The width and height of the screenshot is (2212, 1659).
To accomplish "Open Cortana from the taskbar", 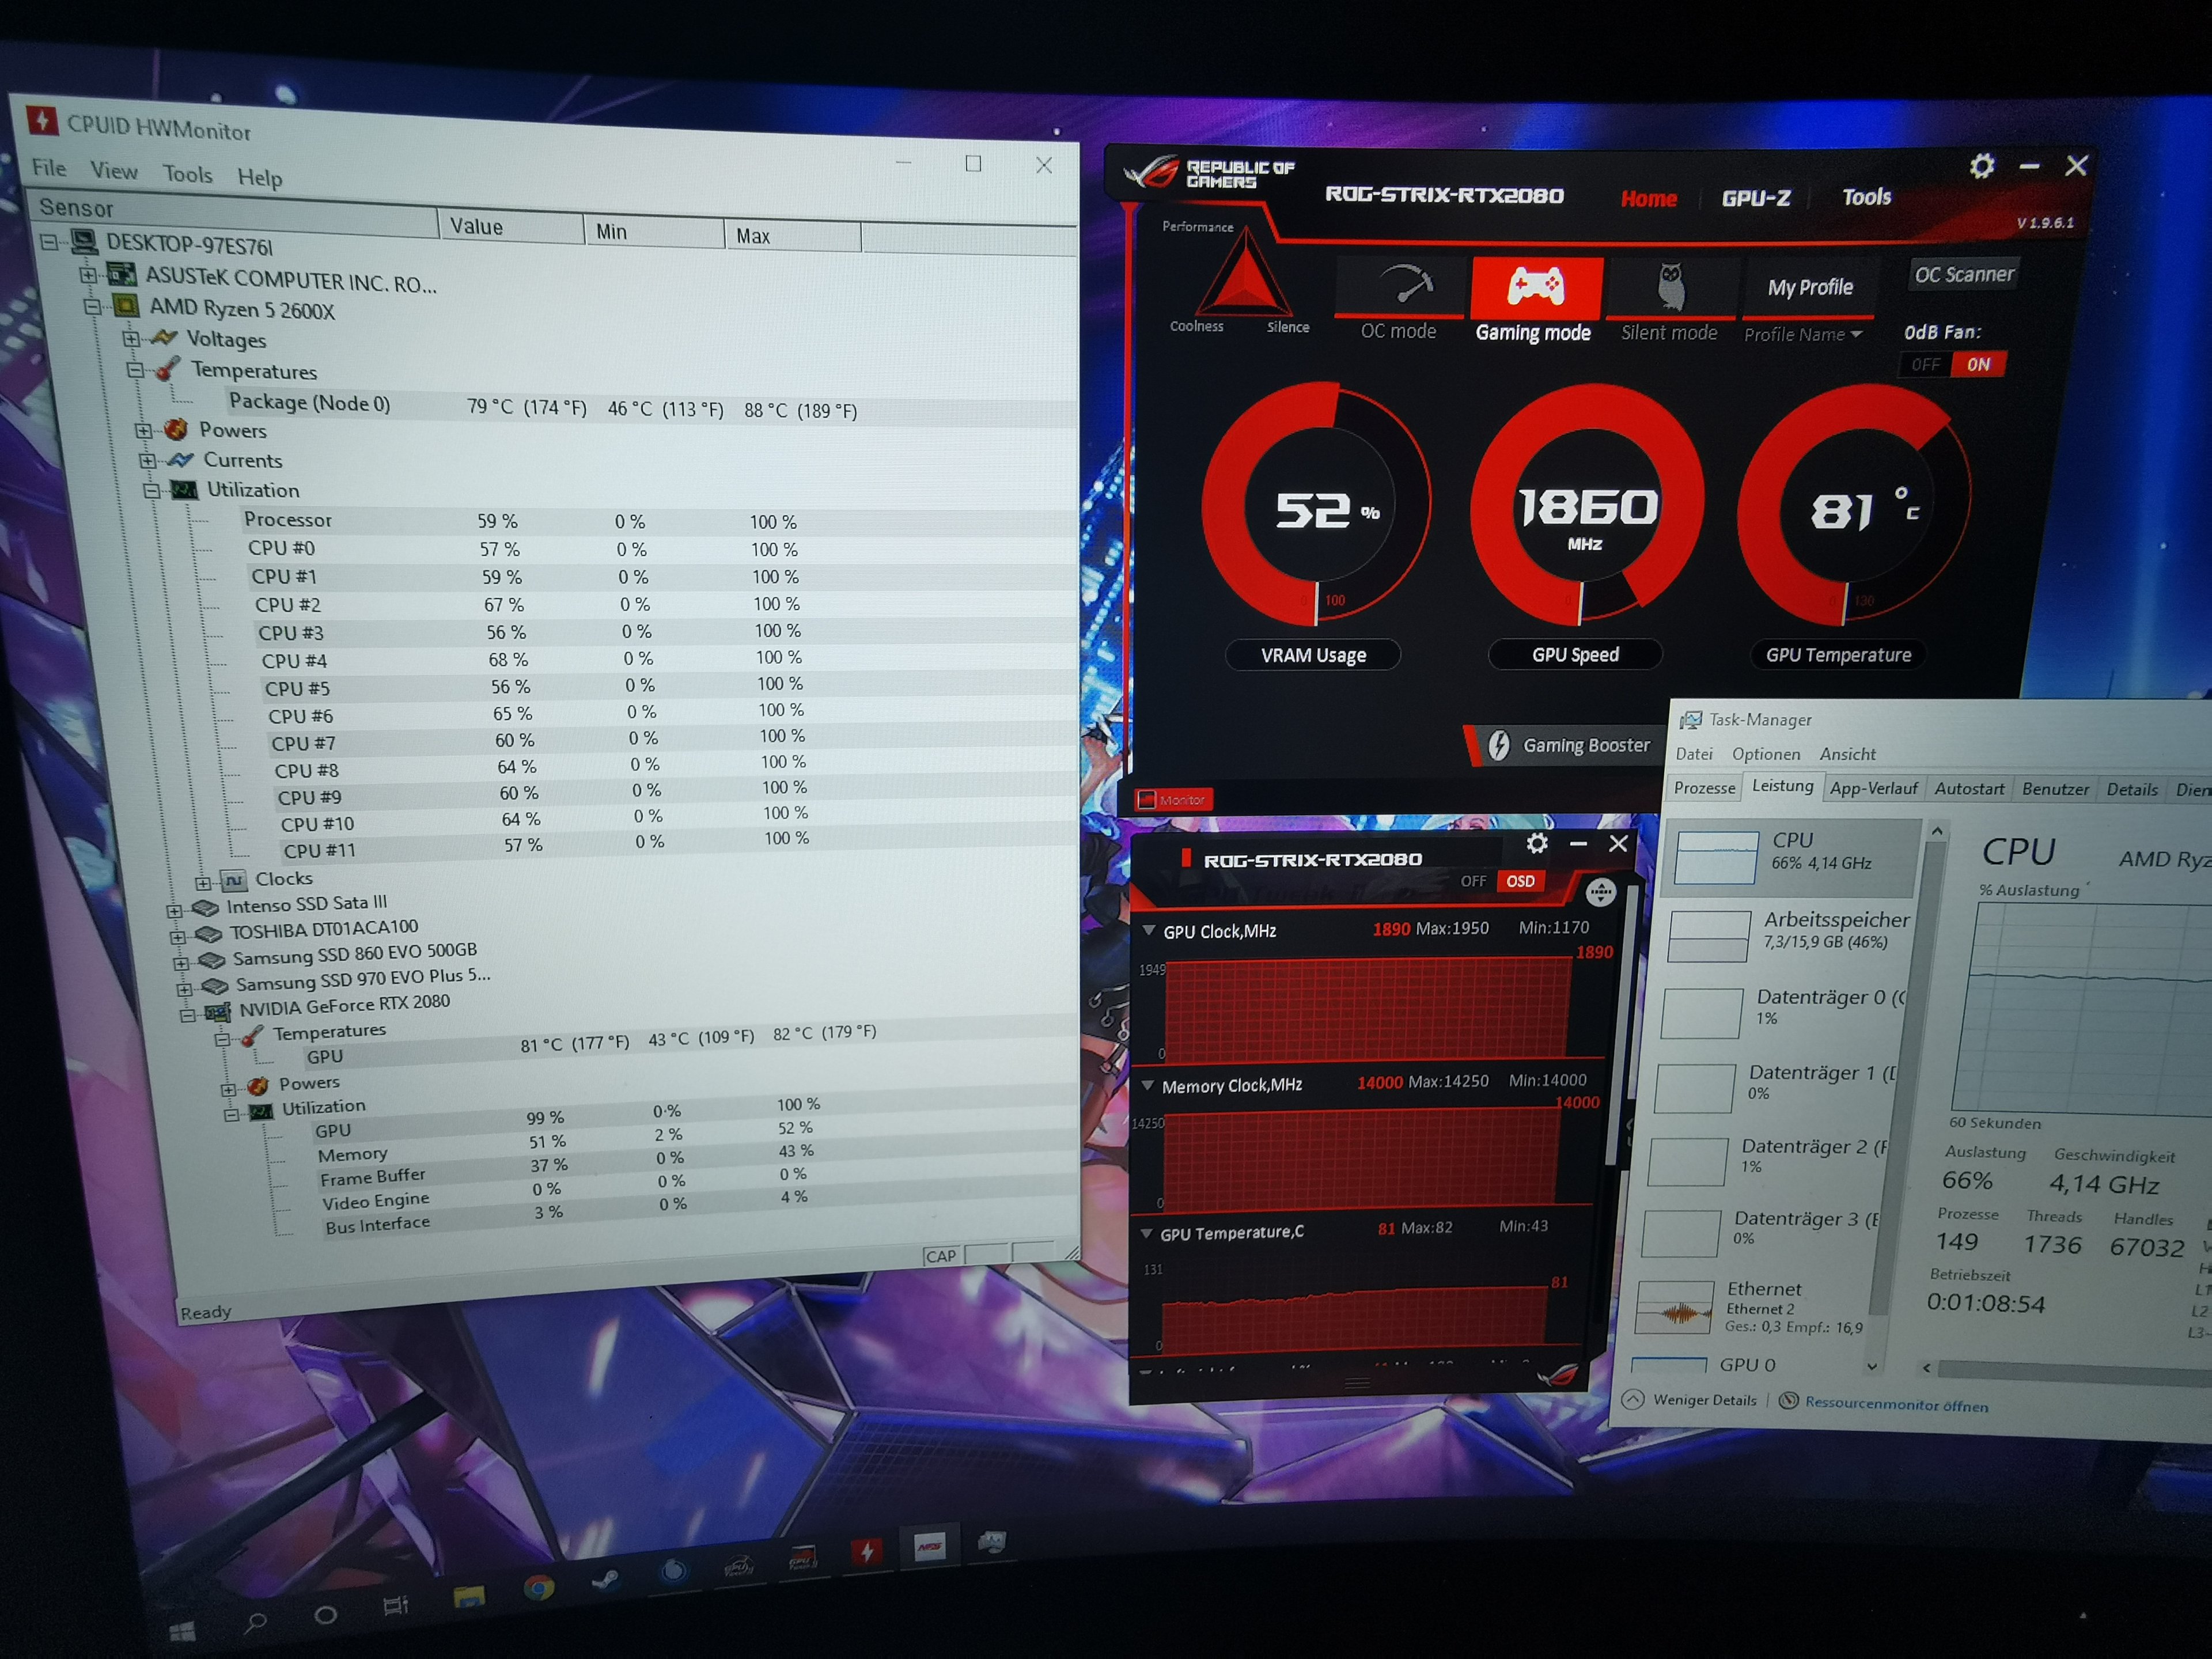I will coord(325,1615).
